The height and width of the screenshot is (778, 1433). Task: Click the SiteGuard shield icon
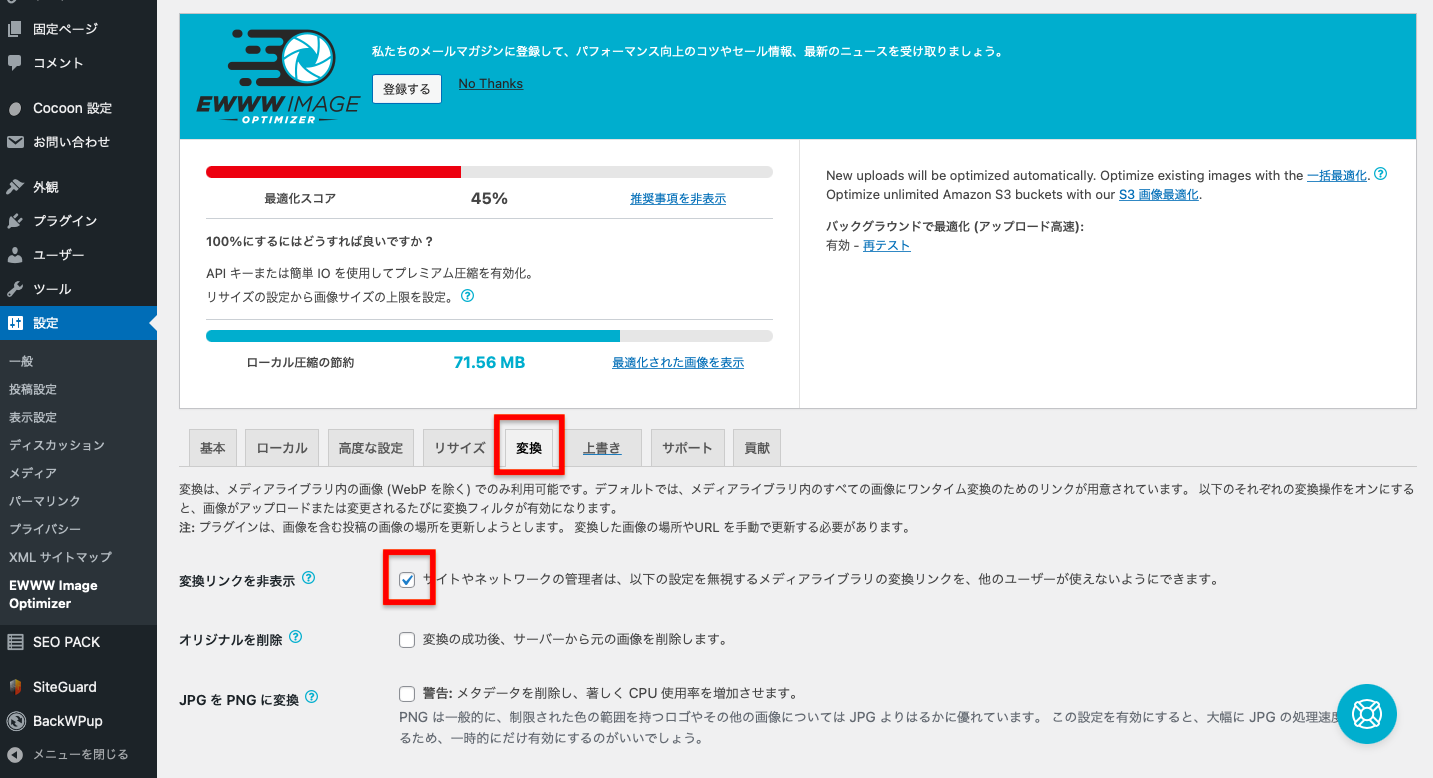pos(15,687)
